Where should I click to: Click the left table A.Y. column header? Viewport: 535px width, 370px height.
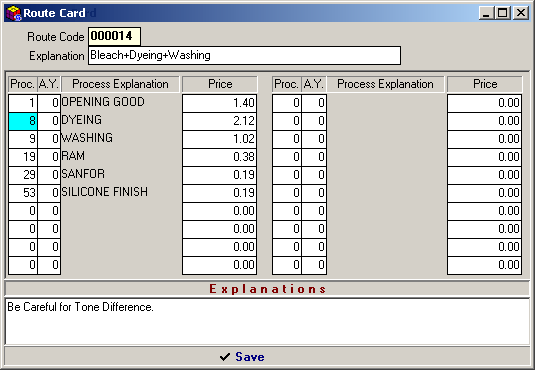click(x=49, y=84)
